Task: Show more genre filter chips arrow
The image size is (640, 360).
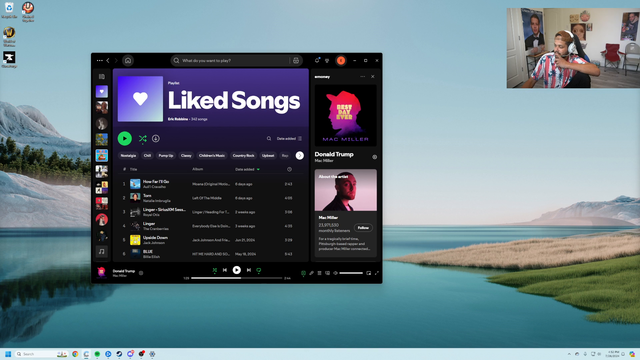Action: (x=300, y=156)
